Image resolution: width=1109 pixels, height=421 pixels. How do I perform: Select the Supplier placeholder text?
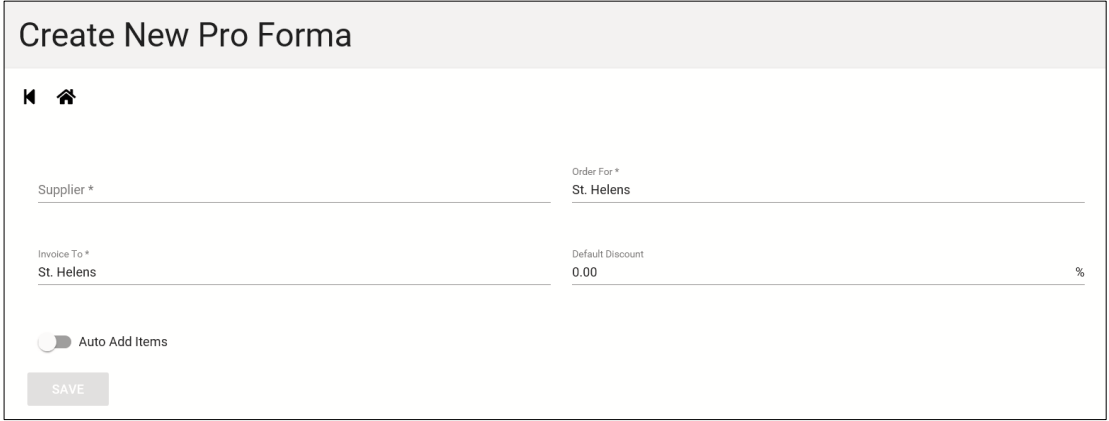click(x=66, y=190)
